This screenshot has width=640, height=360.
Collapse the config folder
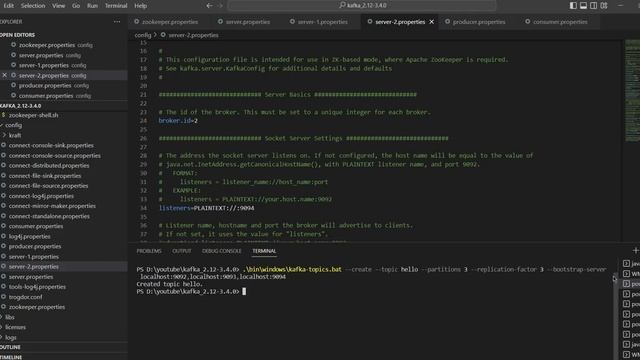(13, 125)
